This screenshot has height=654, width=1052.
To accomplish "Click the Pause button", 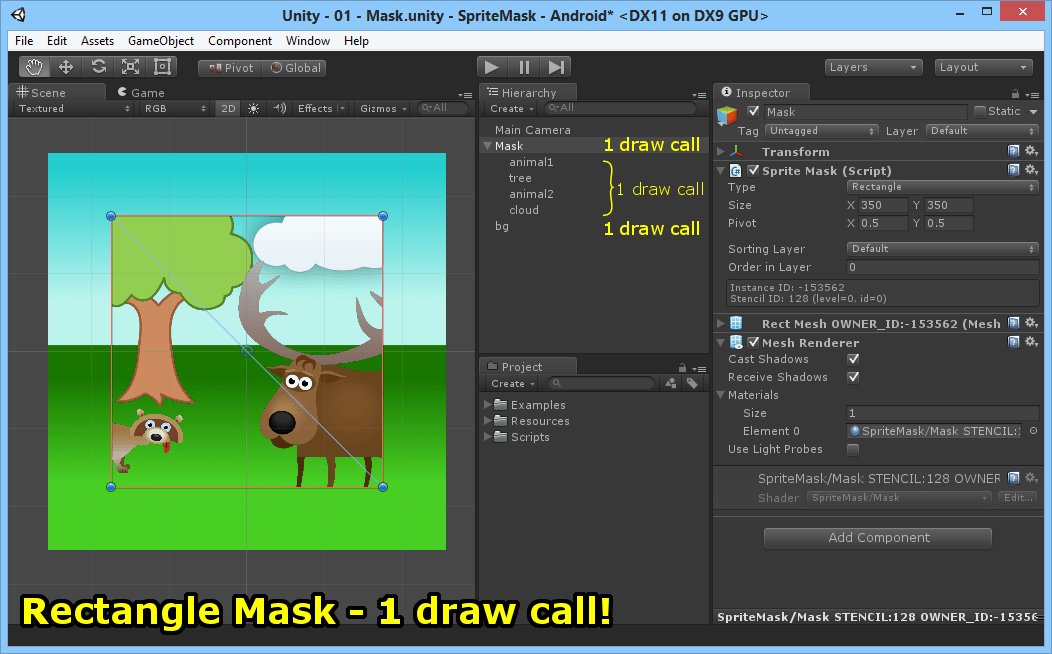I will click(x=523, y=66).
